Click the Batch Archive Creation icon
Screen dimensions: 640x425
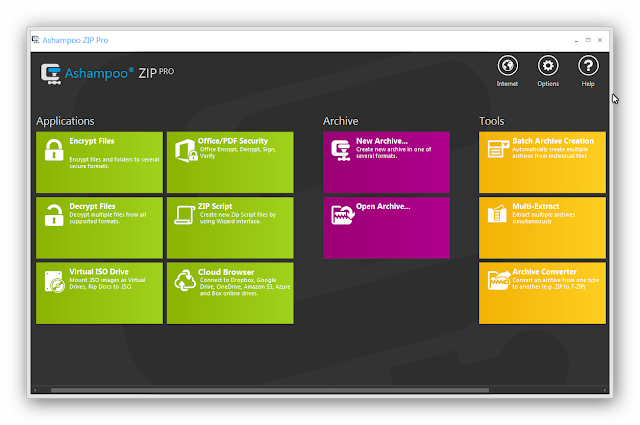pyautogui.click(x=498, y=149)
